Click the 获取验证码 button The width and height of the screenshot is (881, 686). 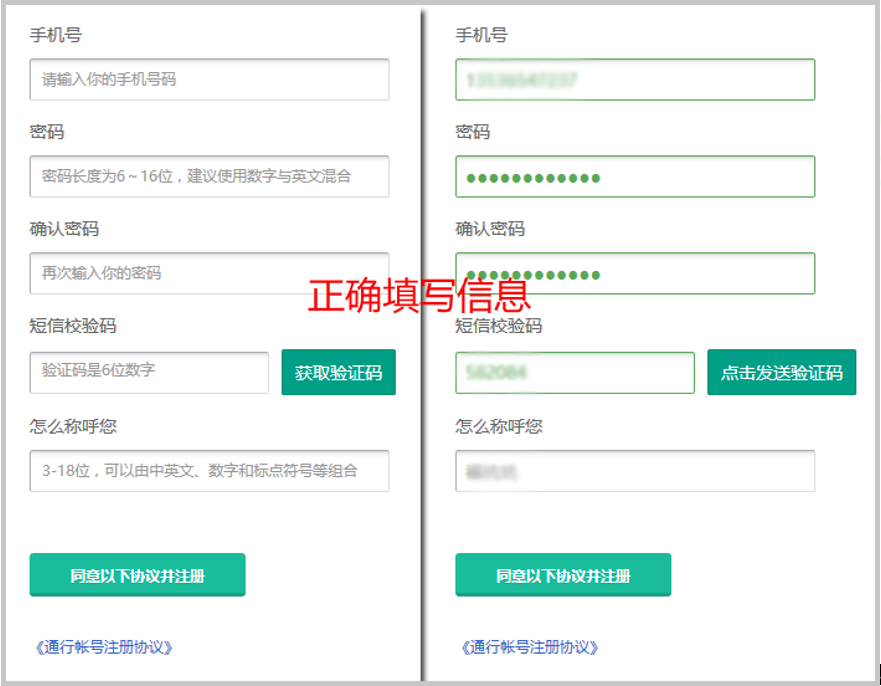point(338,372)
